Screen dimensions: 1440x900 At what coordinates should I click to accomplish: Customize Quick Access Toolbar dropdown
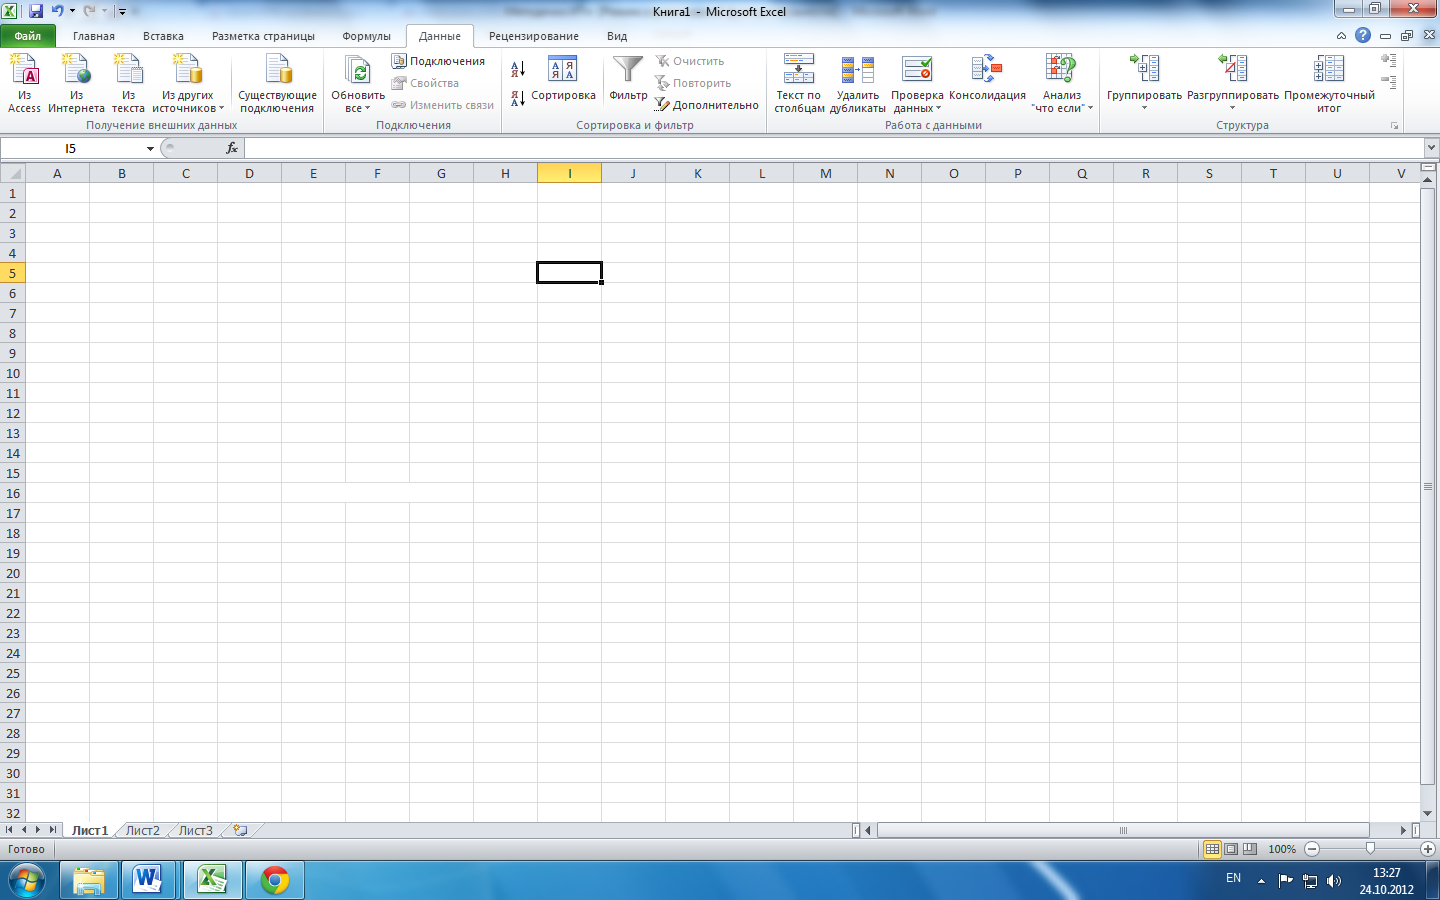[122, 11]
